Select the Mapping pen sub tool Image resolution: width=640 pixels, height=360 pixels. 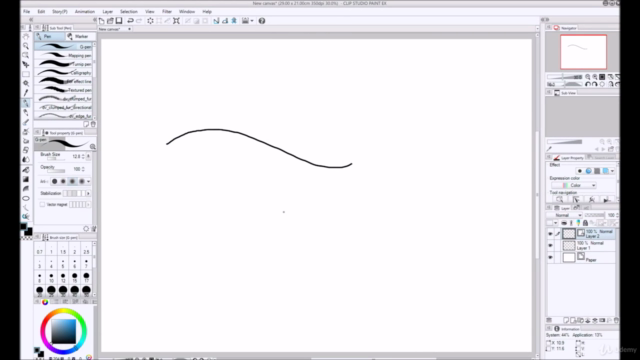point(64,56)
